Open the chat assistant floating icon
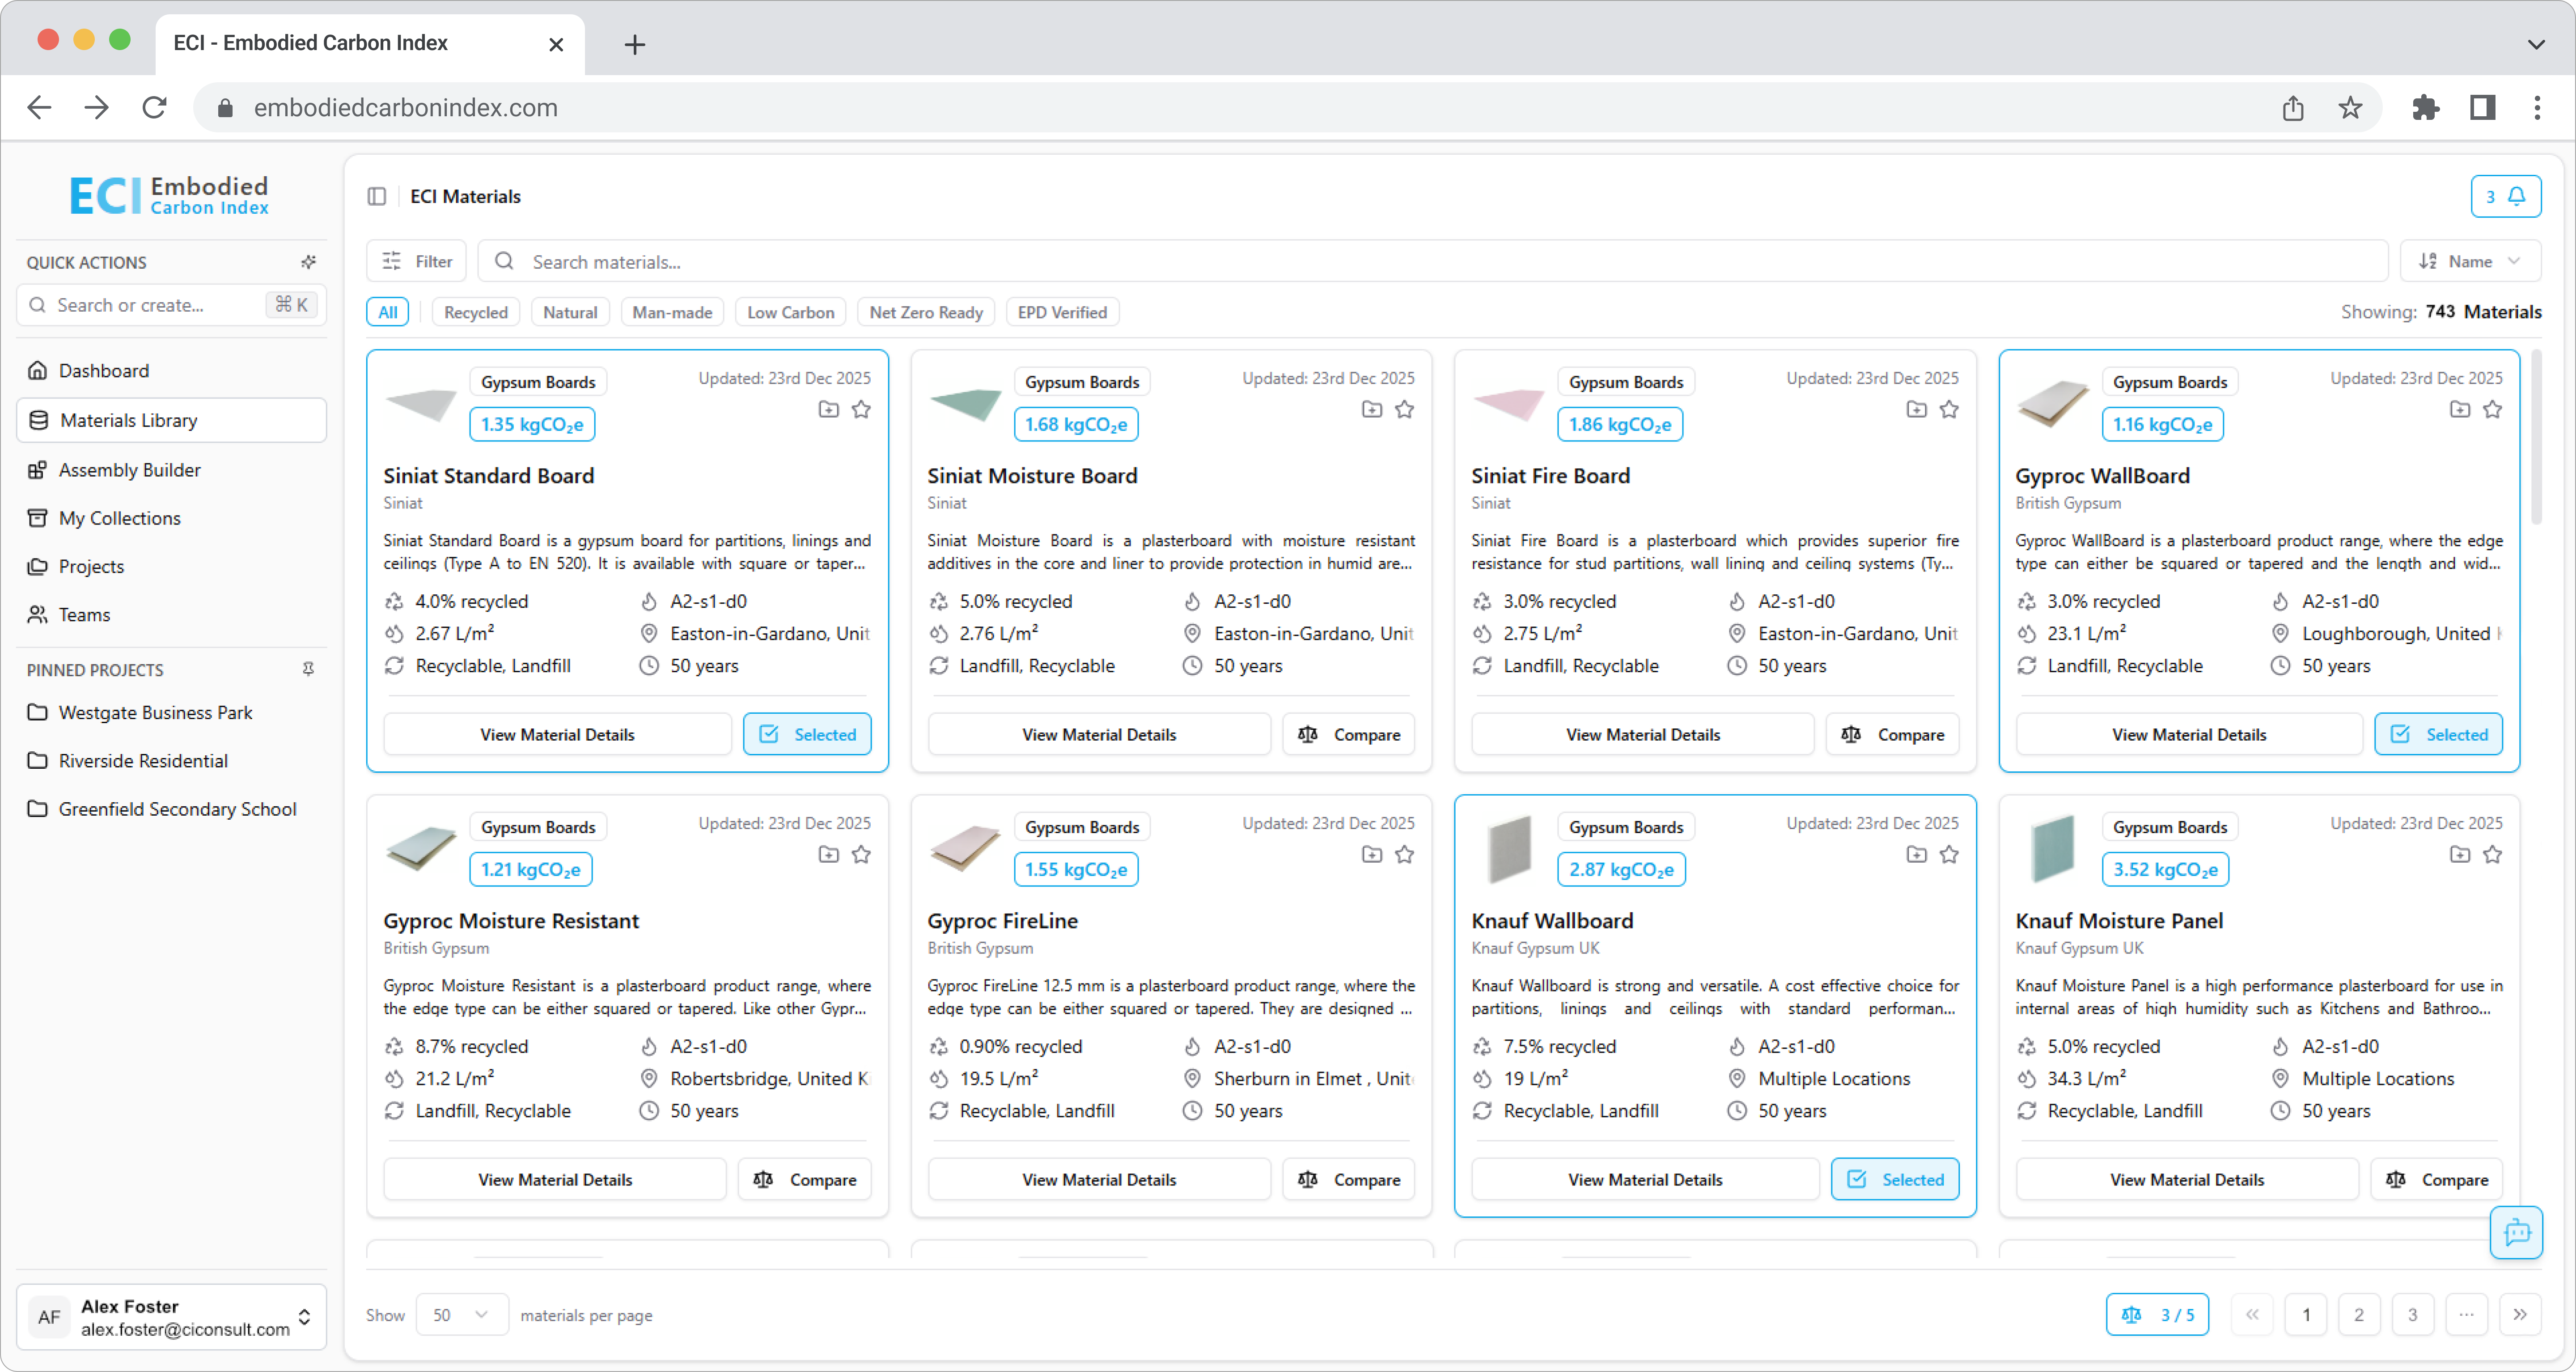This screenshot has width=2576, height=1372. pos(2516,1232)
